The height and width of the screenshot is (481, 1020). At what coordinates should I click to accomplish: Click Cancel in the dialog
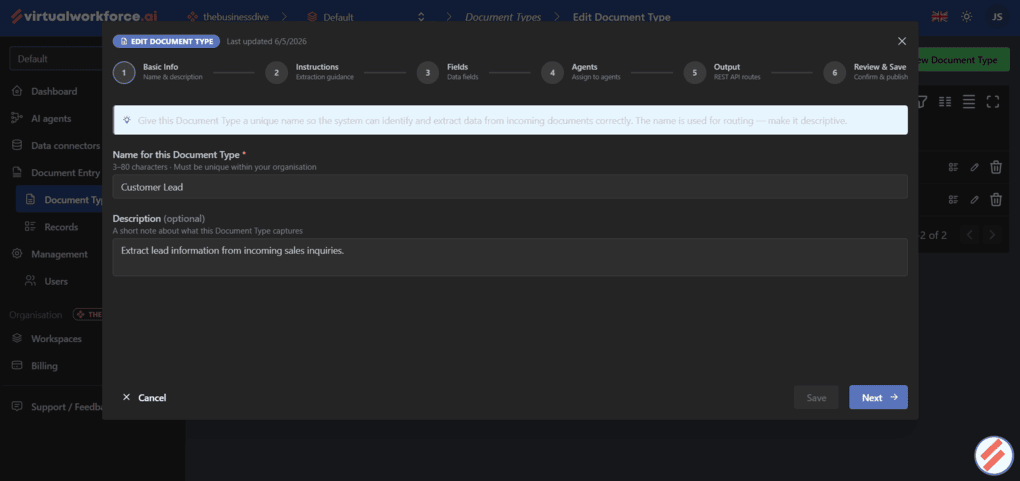click(144, 398)
